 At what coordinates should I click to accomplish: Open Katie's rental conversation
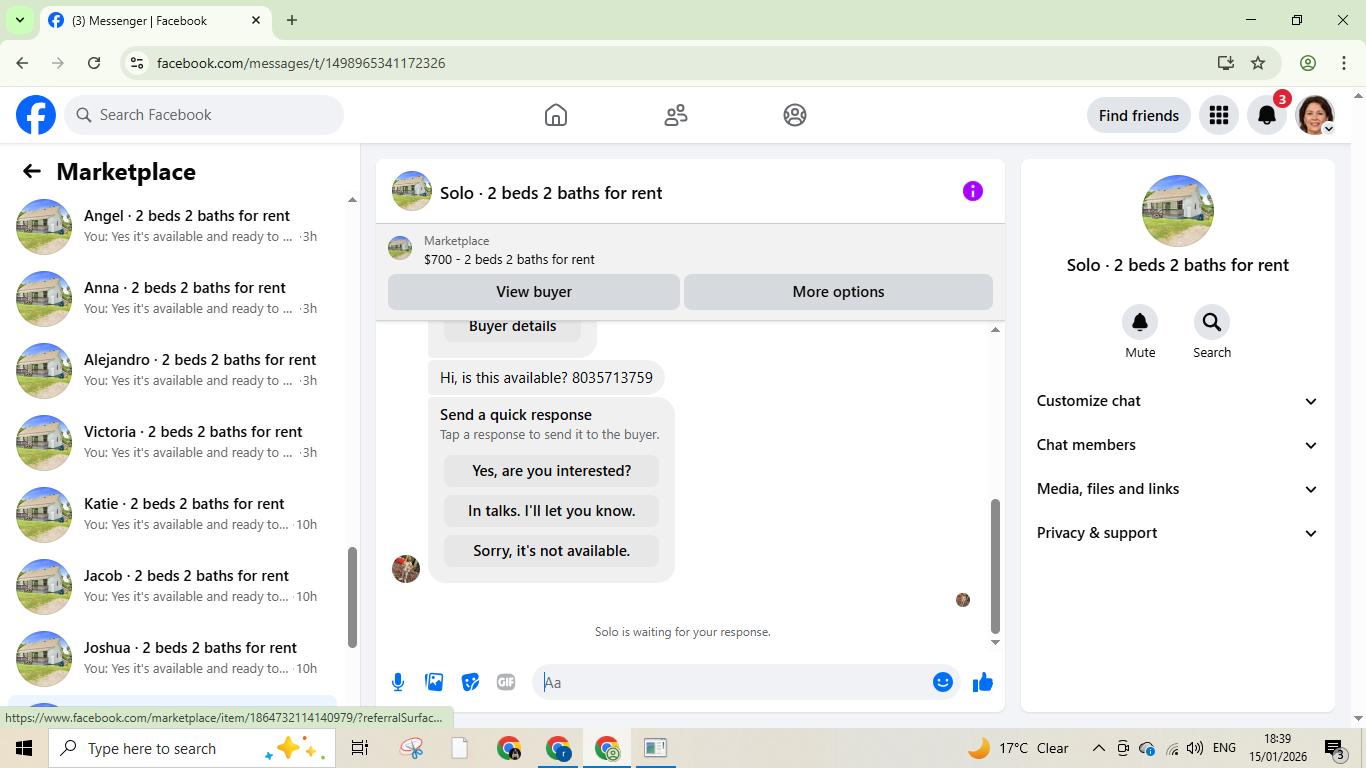(x=172, y=514)
